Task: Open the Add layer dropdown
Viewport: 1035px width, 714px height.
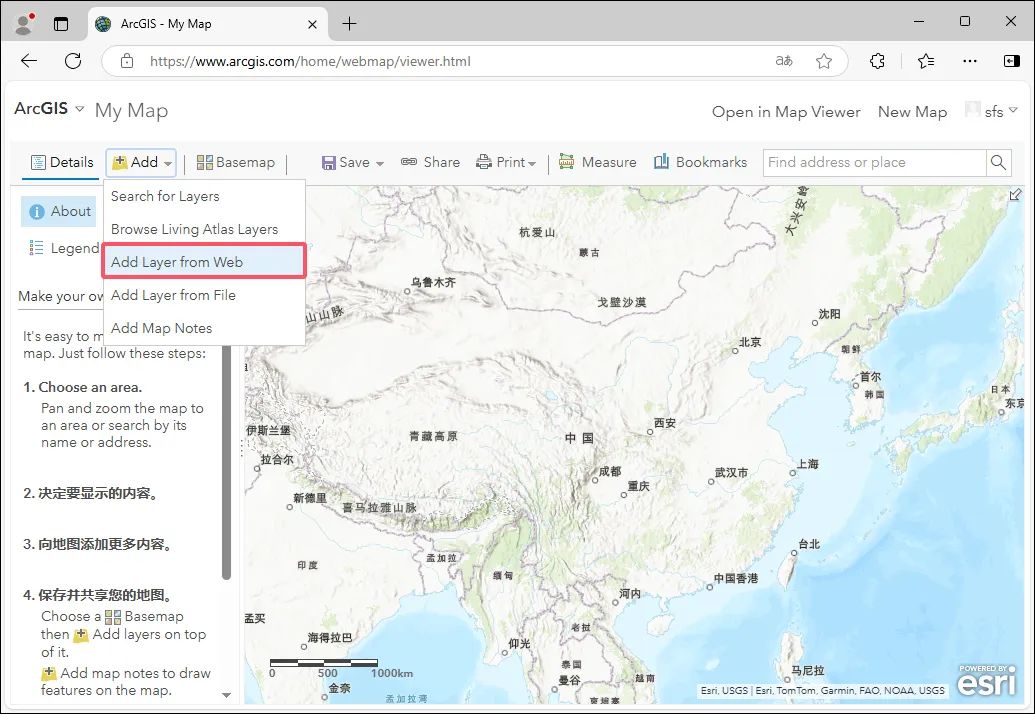Action: [141, 162]
